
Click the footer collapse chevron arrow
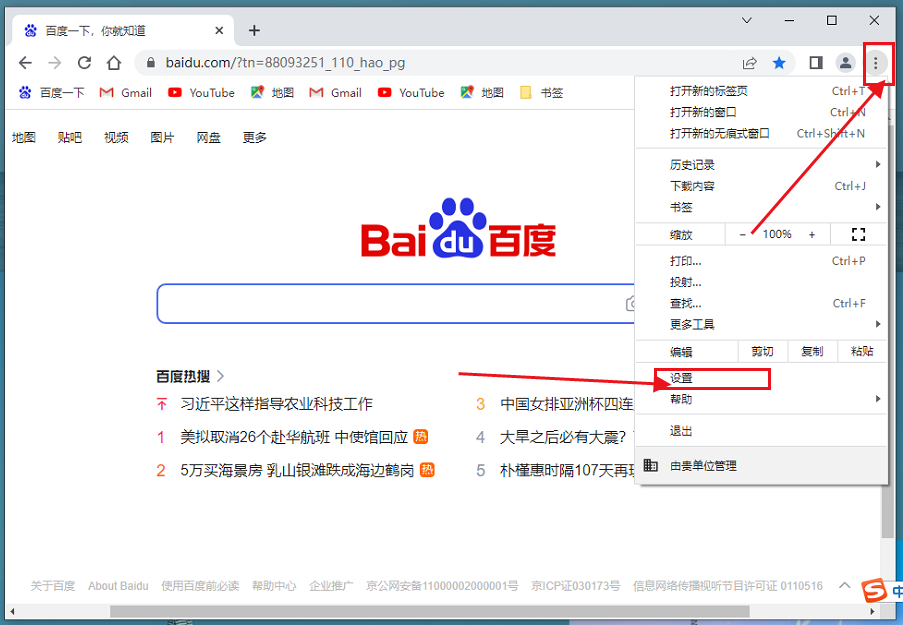point(844,586)
